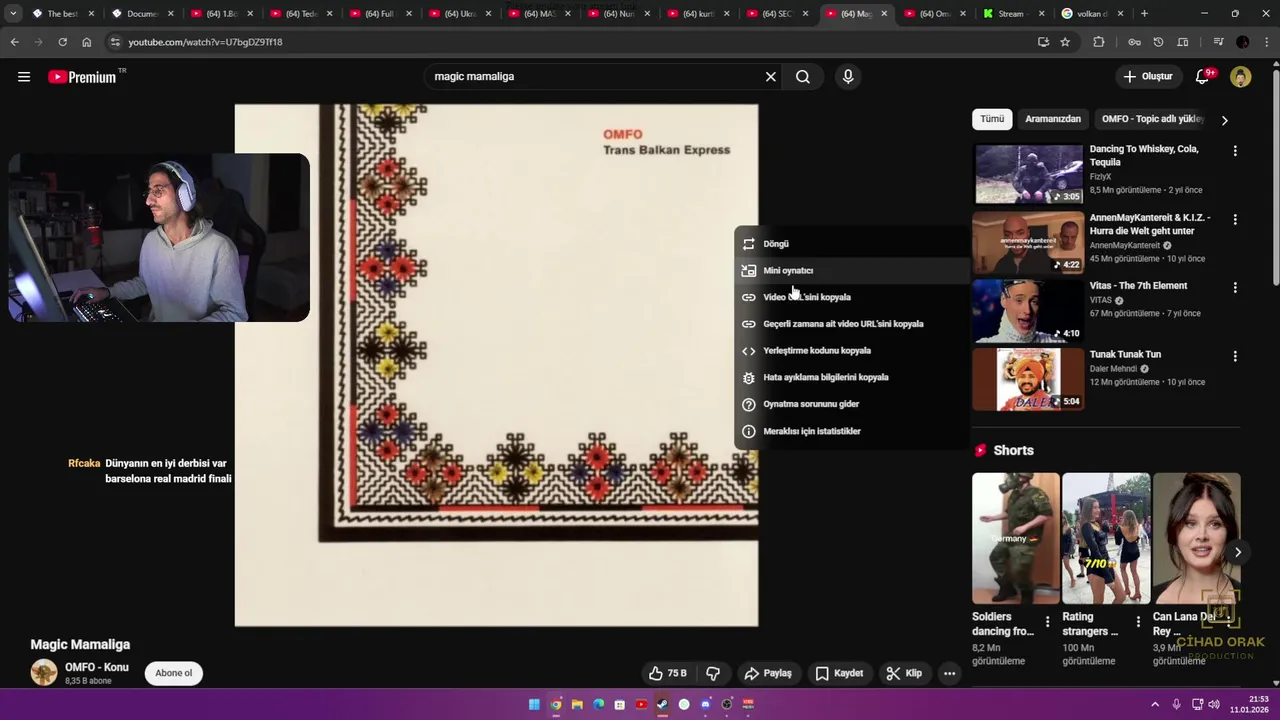Screen dimensions: 1280x720
Task: Click the browser address bar URL
Action: (x=205, y=42)
